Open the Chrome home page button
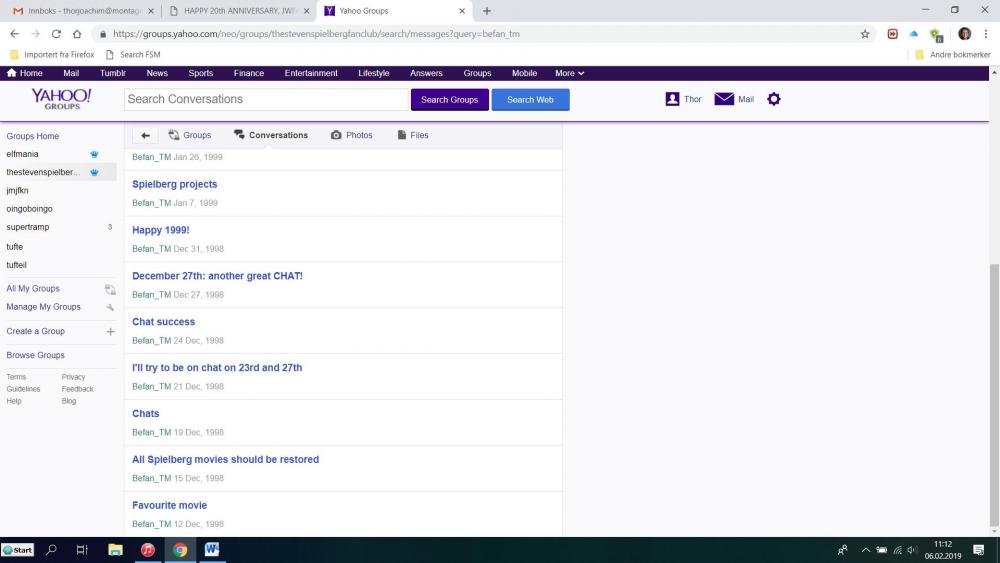 tap(77, 34)
